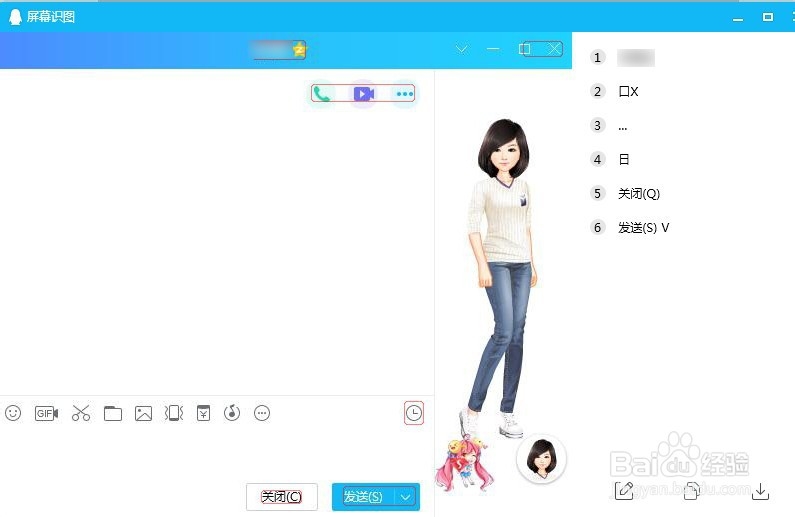Screen dimensions: 795x517
Task: Open the three-dots more options menu at top
Action: [405, 94]
